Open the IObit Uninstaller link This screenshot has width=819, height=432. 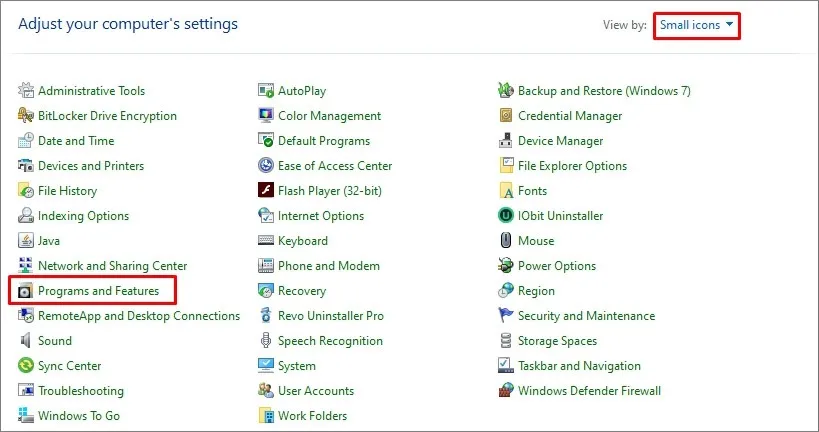click(560, 216)
